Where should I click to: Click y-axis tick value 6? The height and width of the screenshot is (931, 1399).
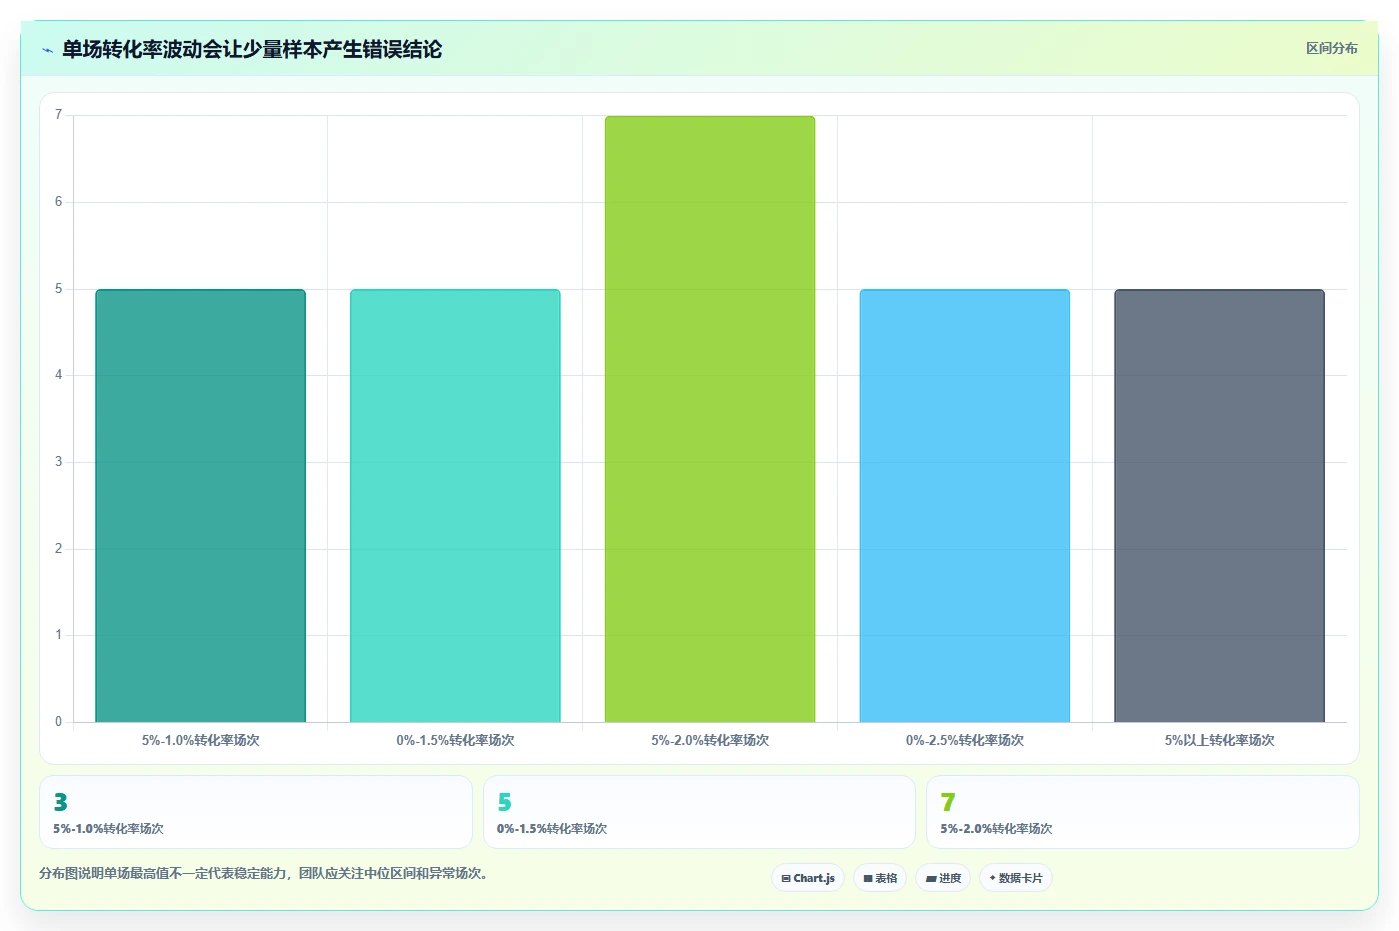(58, 202)
